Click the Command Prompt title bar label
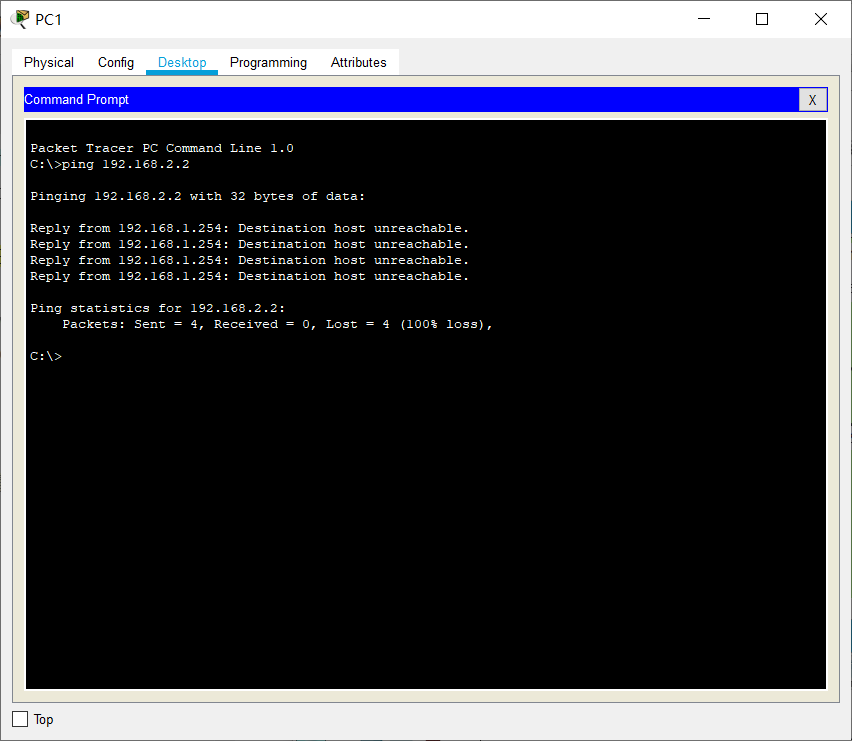Screen dimensions: 852x741 (77, 99)
